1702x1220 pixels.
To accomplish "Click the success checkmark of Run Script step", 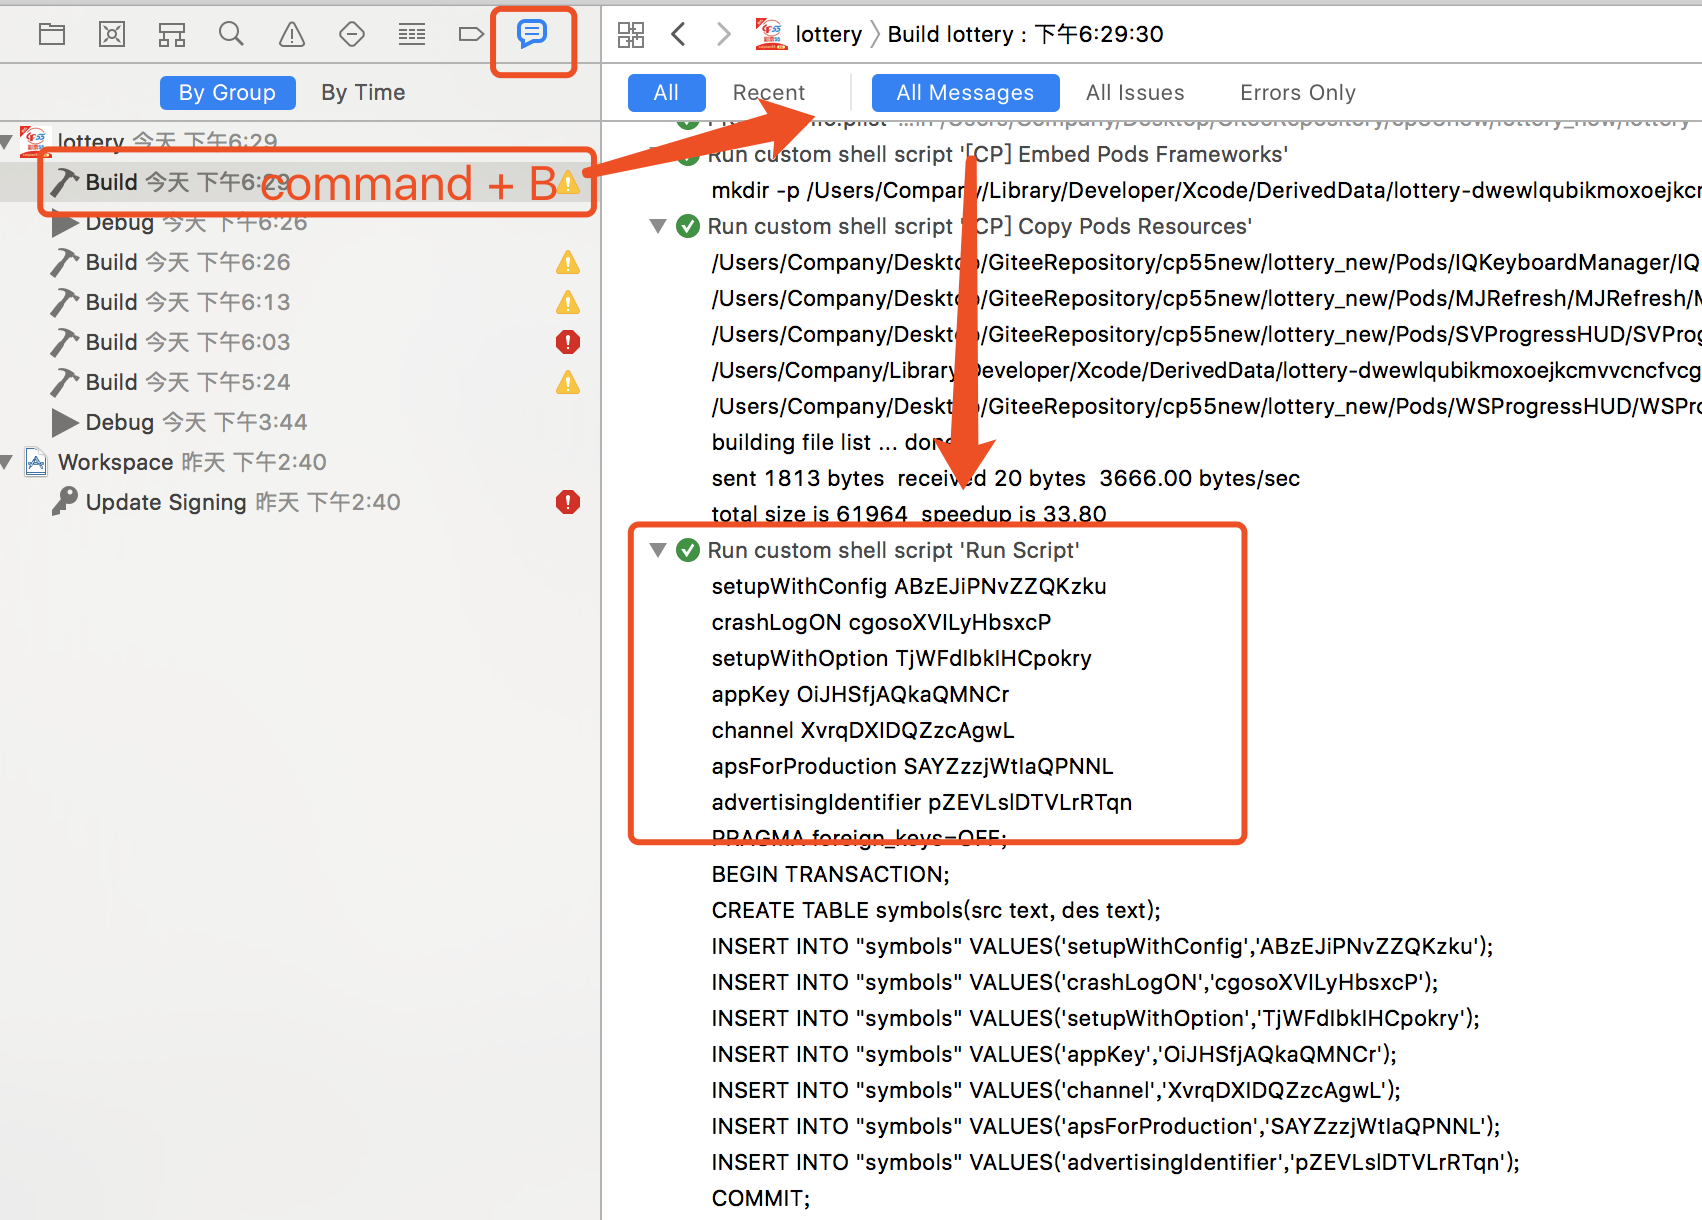I will pos(688,550).
